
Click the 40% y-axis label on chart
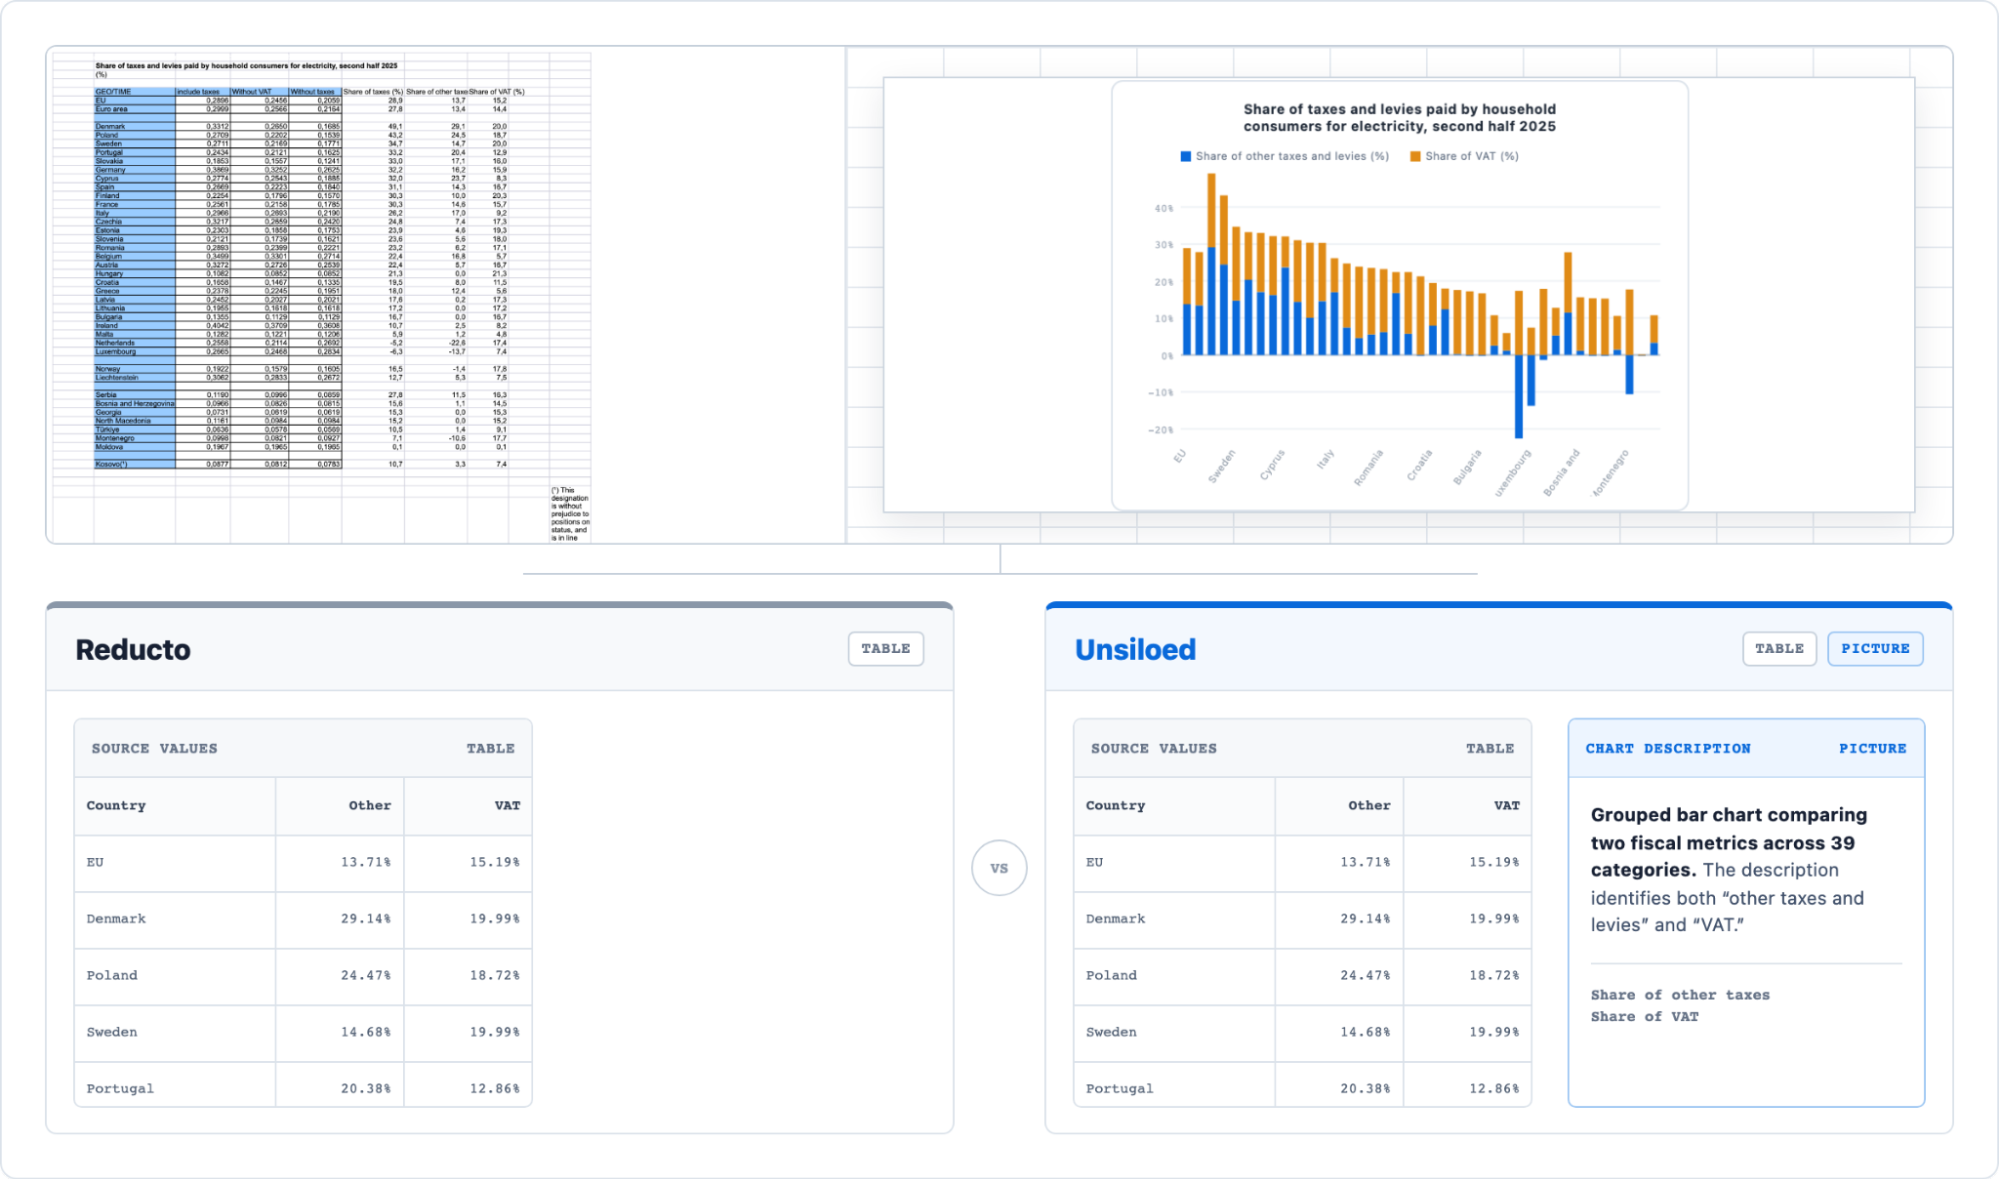[1163, 209]
